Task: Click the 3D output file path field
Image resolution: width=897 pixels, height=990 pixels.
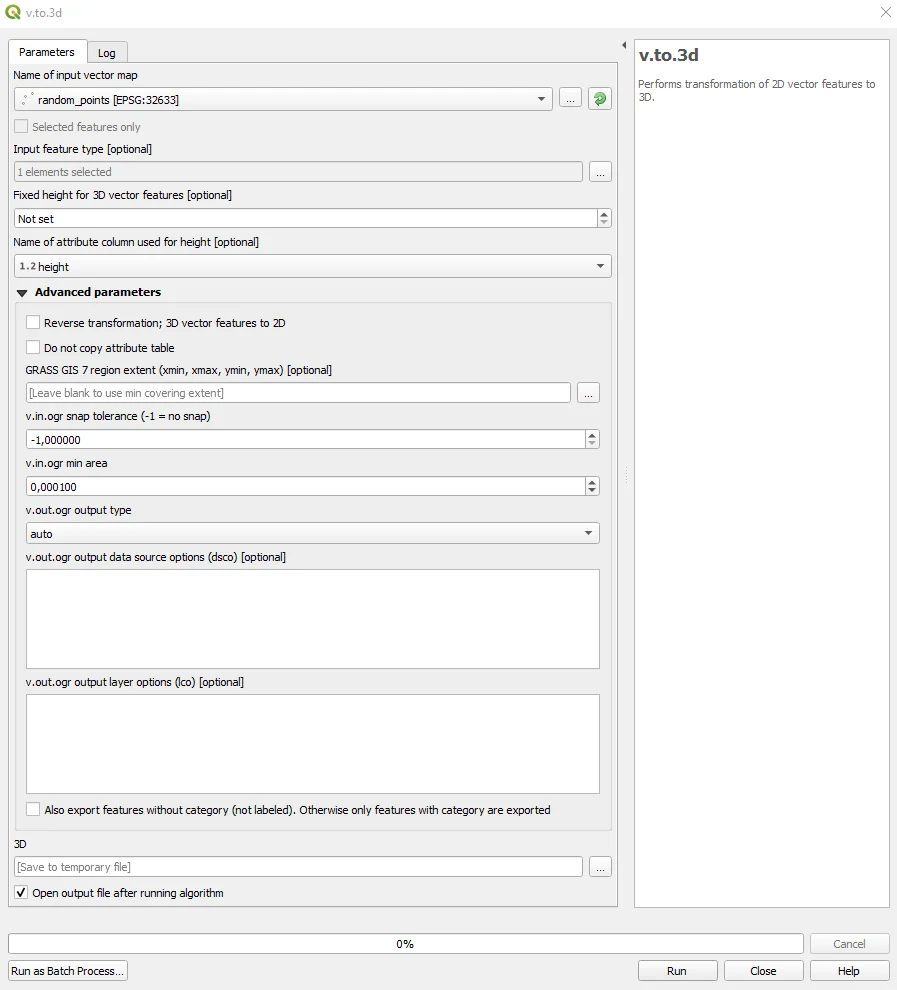Action: (298, 867)
